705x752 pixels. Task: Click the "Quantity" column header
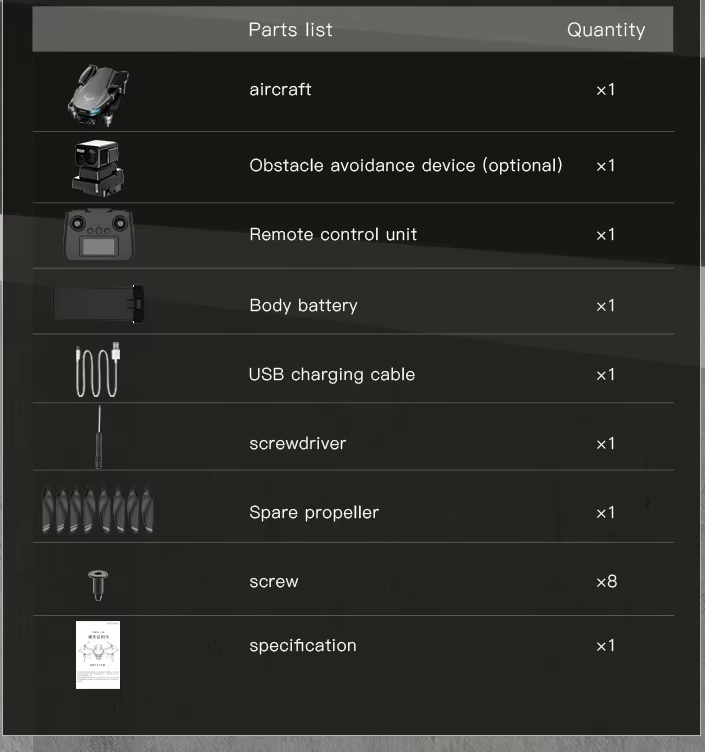click(x=606, y=30)
